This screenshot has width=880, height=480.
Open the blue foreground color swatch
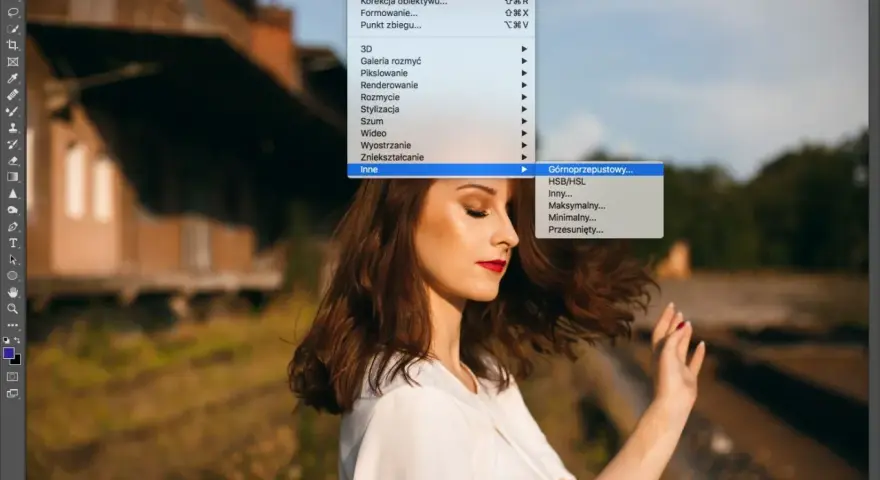[8, 353]
